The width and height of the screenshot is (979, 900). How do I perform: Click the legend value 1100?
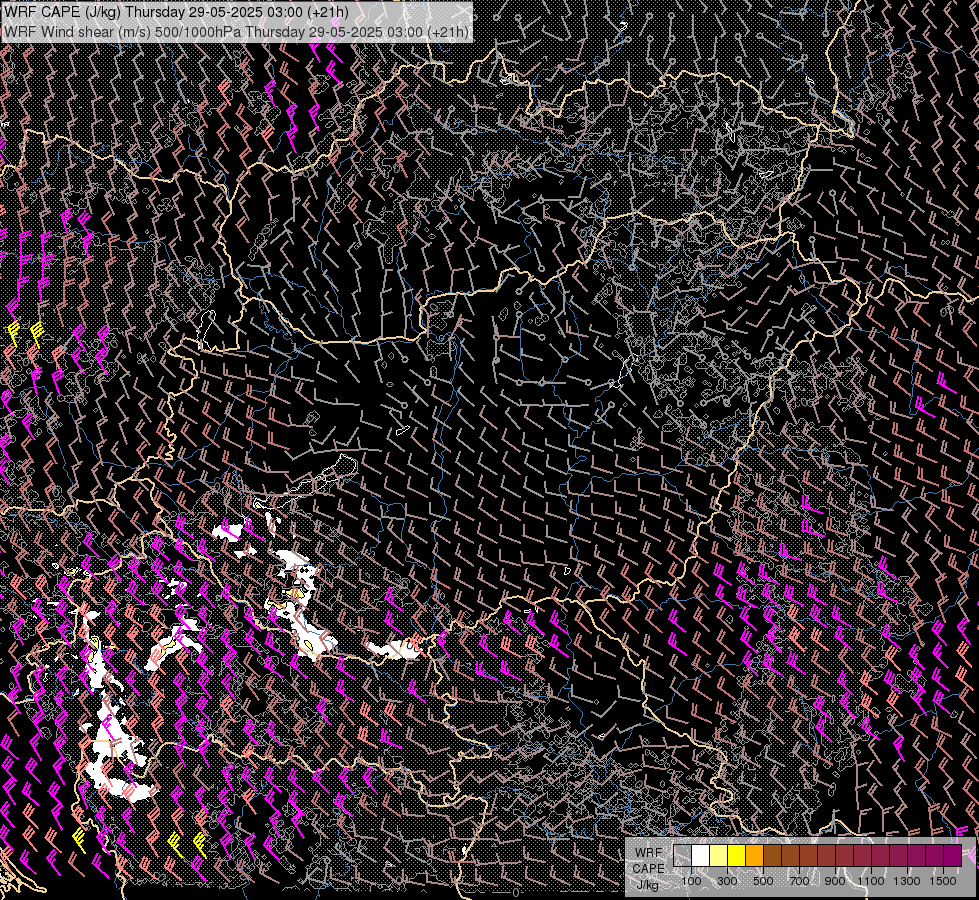click(x=870, y=881)
